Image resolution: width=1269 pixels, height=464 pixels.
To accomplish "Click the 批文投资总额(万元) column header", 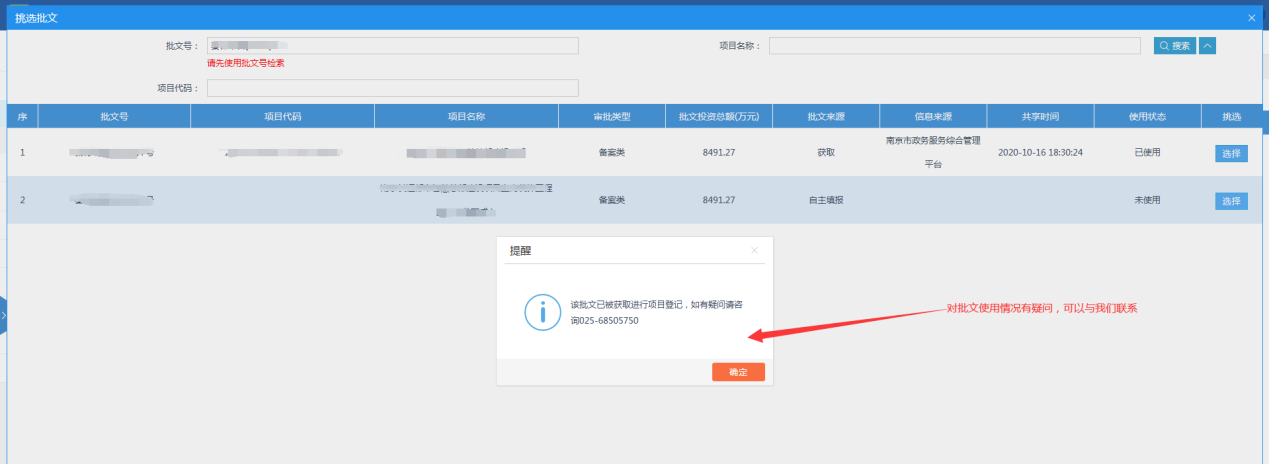I will point(718,117).
